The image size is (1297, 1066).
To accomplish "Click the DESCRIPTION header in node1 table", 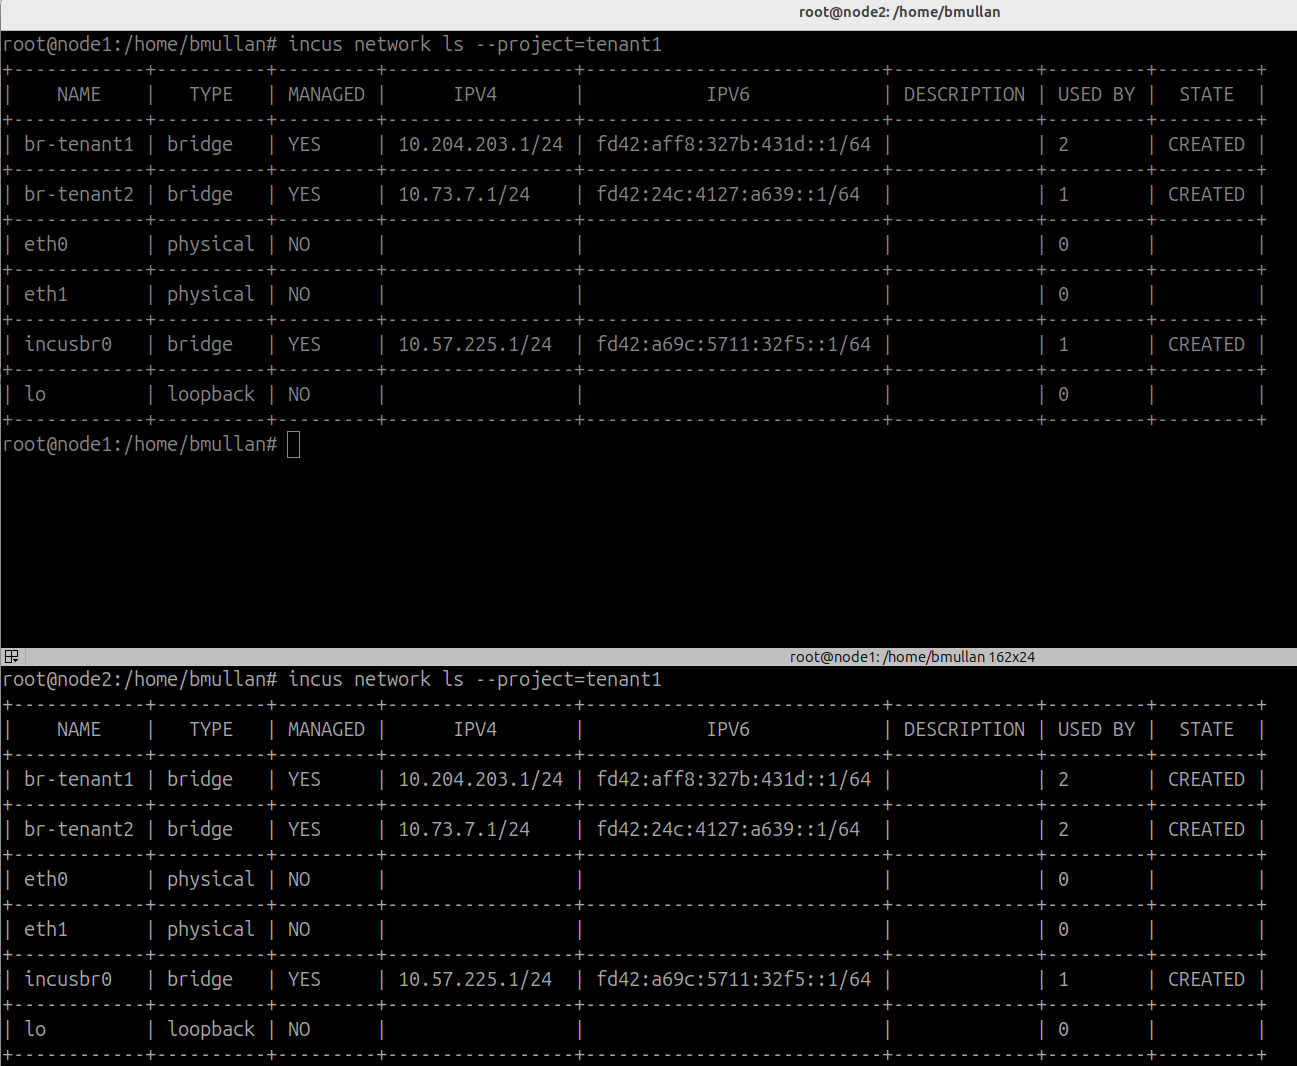I will tap(964, 94).
